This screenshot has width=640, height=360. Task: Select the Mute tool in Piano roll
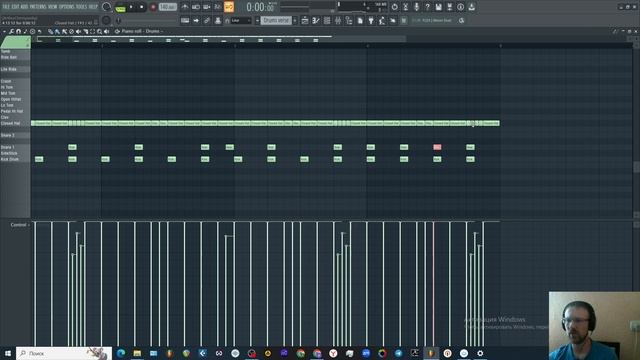78,31
